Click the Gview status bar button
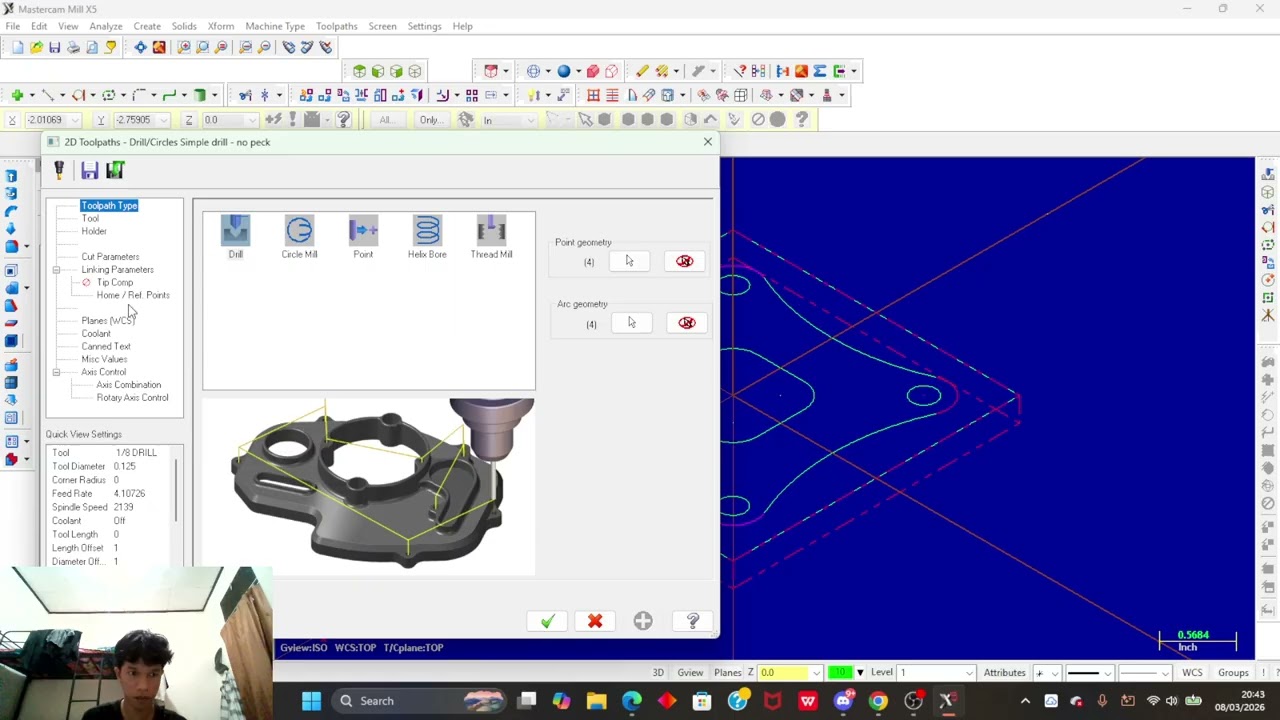The image size is (1280, 720). [x=690, y=673]
